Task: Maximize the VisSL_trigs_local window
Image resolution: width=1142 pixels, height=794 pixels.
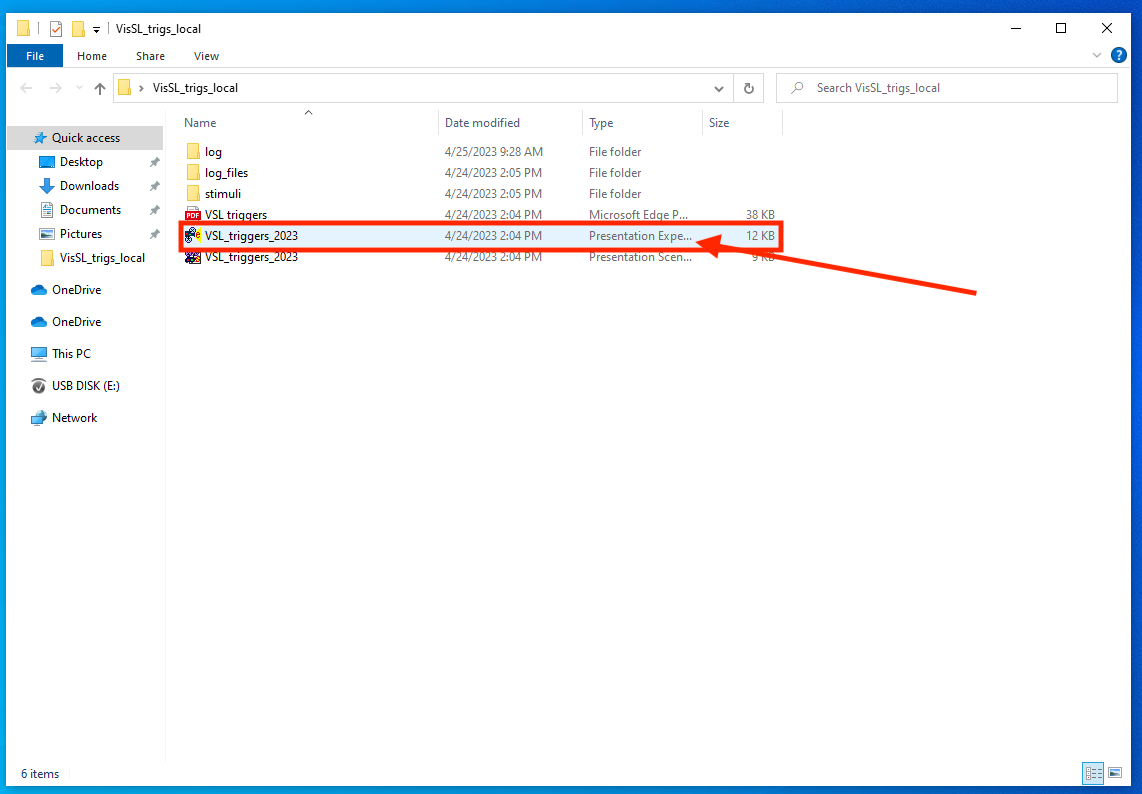Action: [x=1061, y=28]
